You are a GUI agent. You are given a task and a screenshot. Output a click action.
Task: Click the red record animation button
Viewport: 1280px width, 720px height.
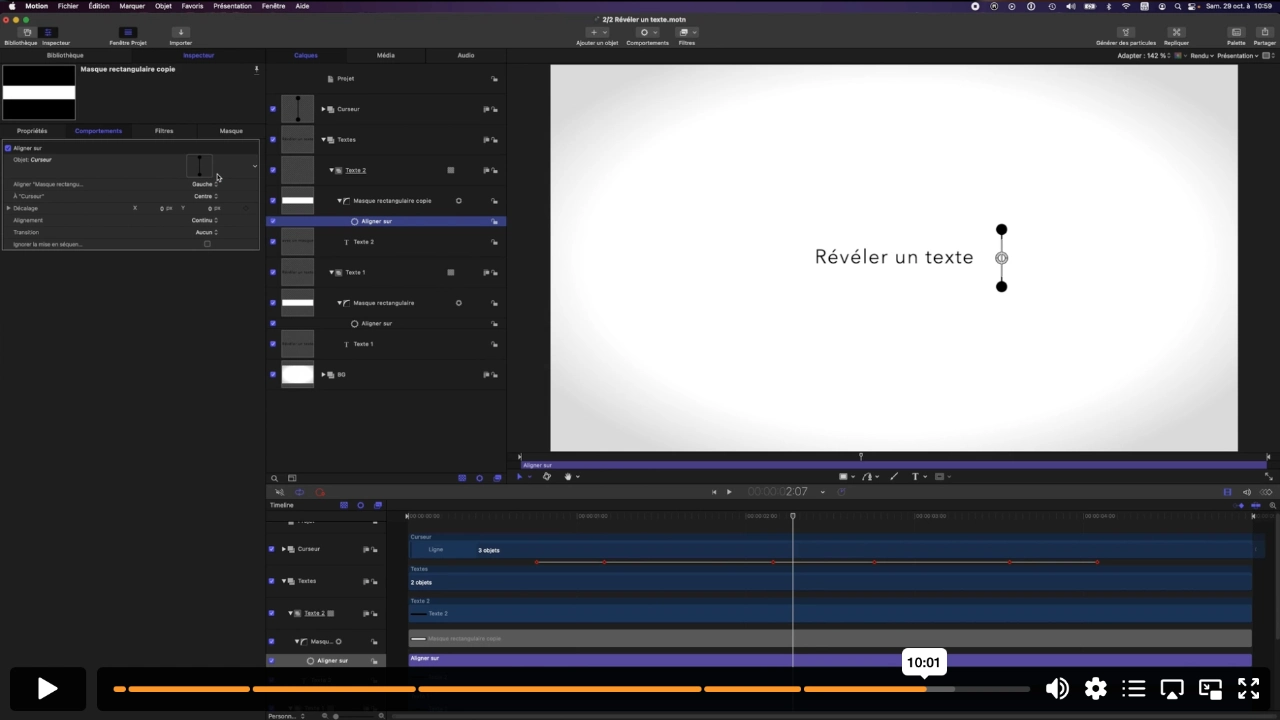(x=320, y=492)
